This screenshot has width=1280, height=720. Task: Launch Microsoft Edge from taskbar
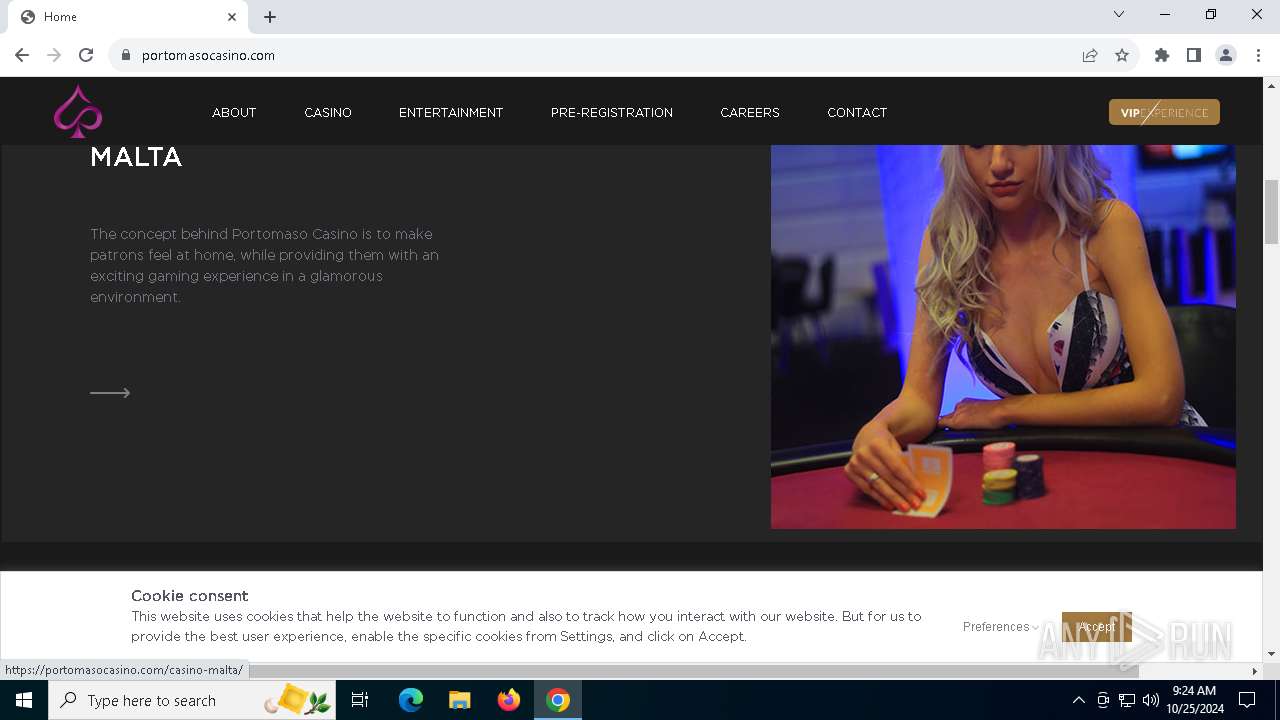click(411, 700)
